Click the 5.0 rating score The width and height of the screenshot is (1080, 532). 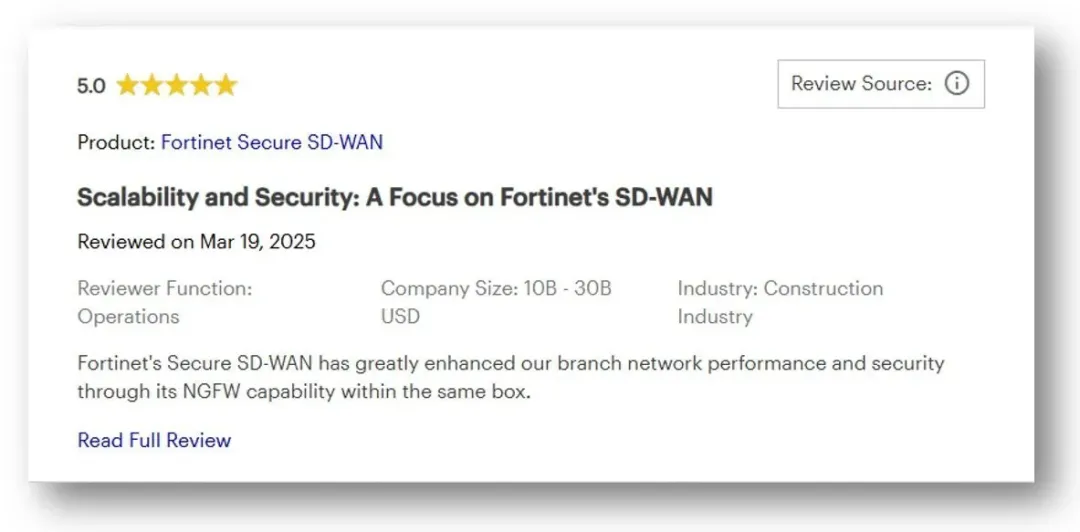click(x=91, y=86)
